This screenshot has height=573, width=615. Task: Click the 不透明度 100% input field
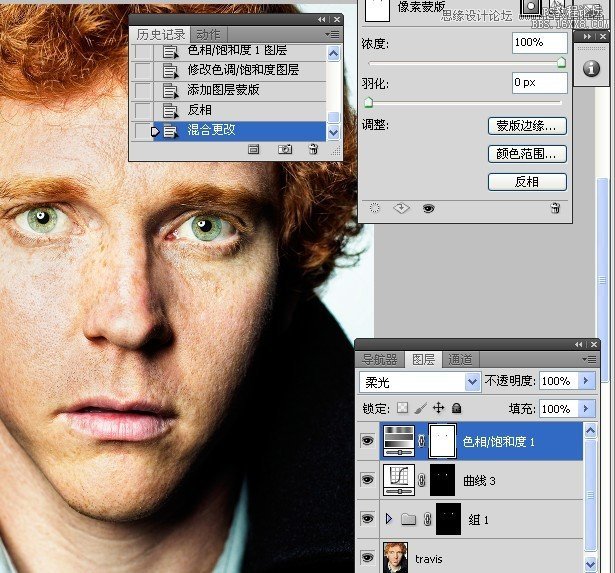[558, 380]
